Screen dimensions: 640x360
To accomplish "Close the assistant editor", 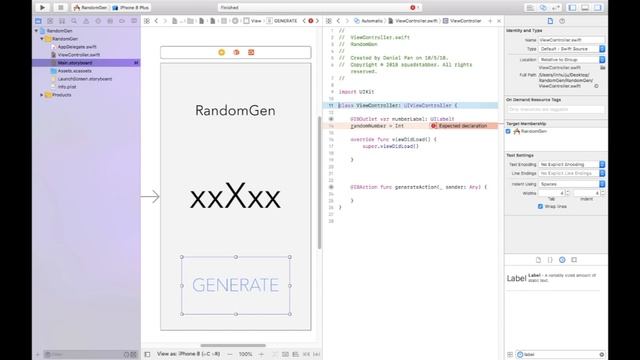I will click(499, 21).
